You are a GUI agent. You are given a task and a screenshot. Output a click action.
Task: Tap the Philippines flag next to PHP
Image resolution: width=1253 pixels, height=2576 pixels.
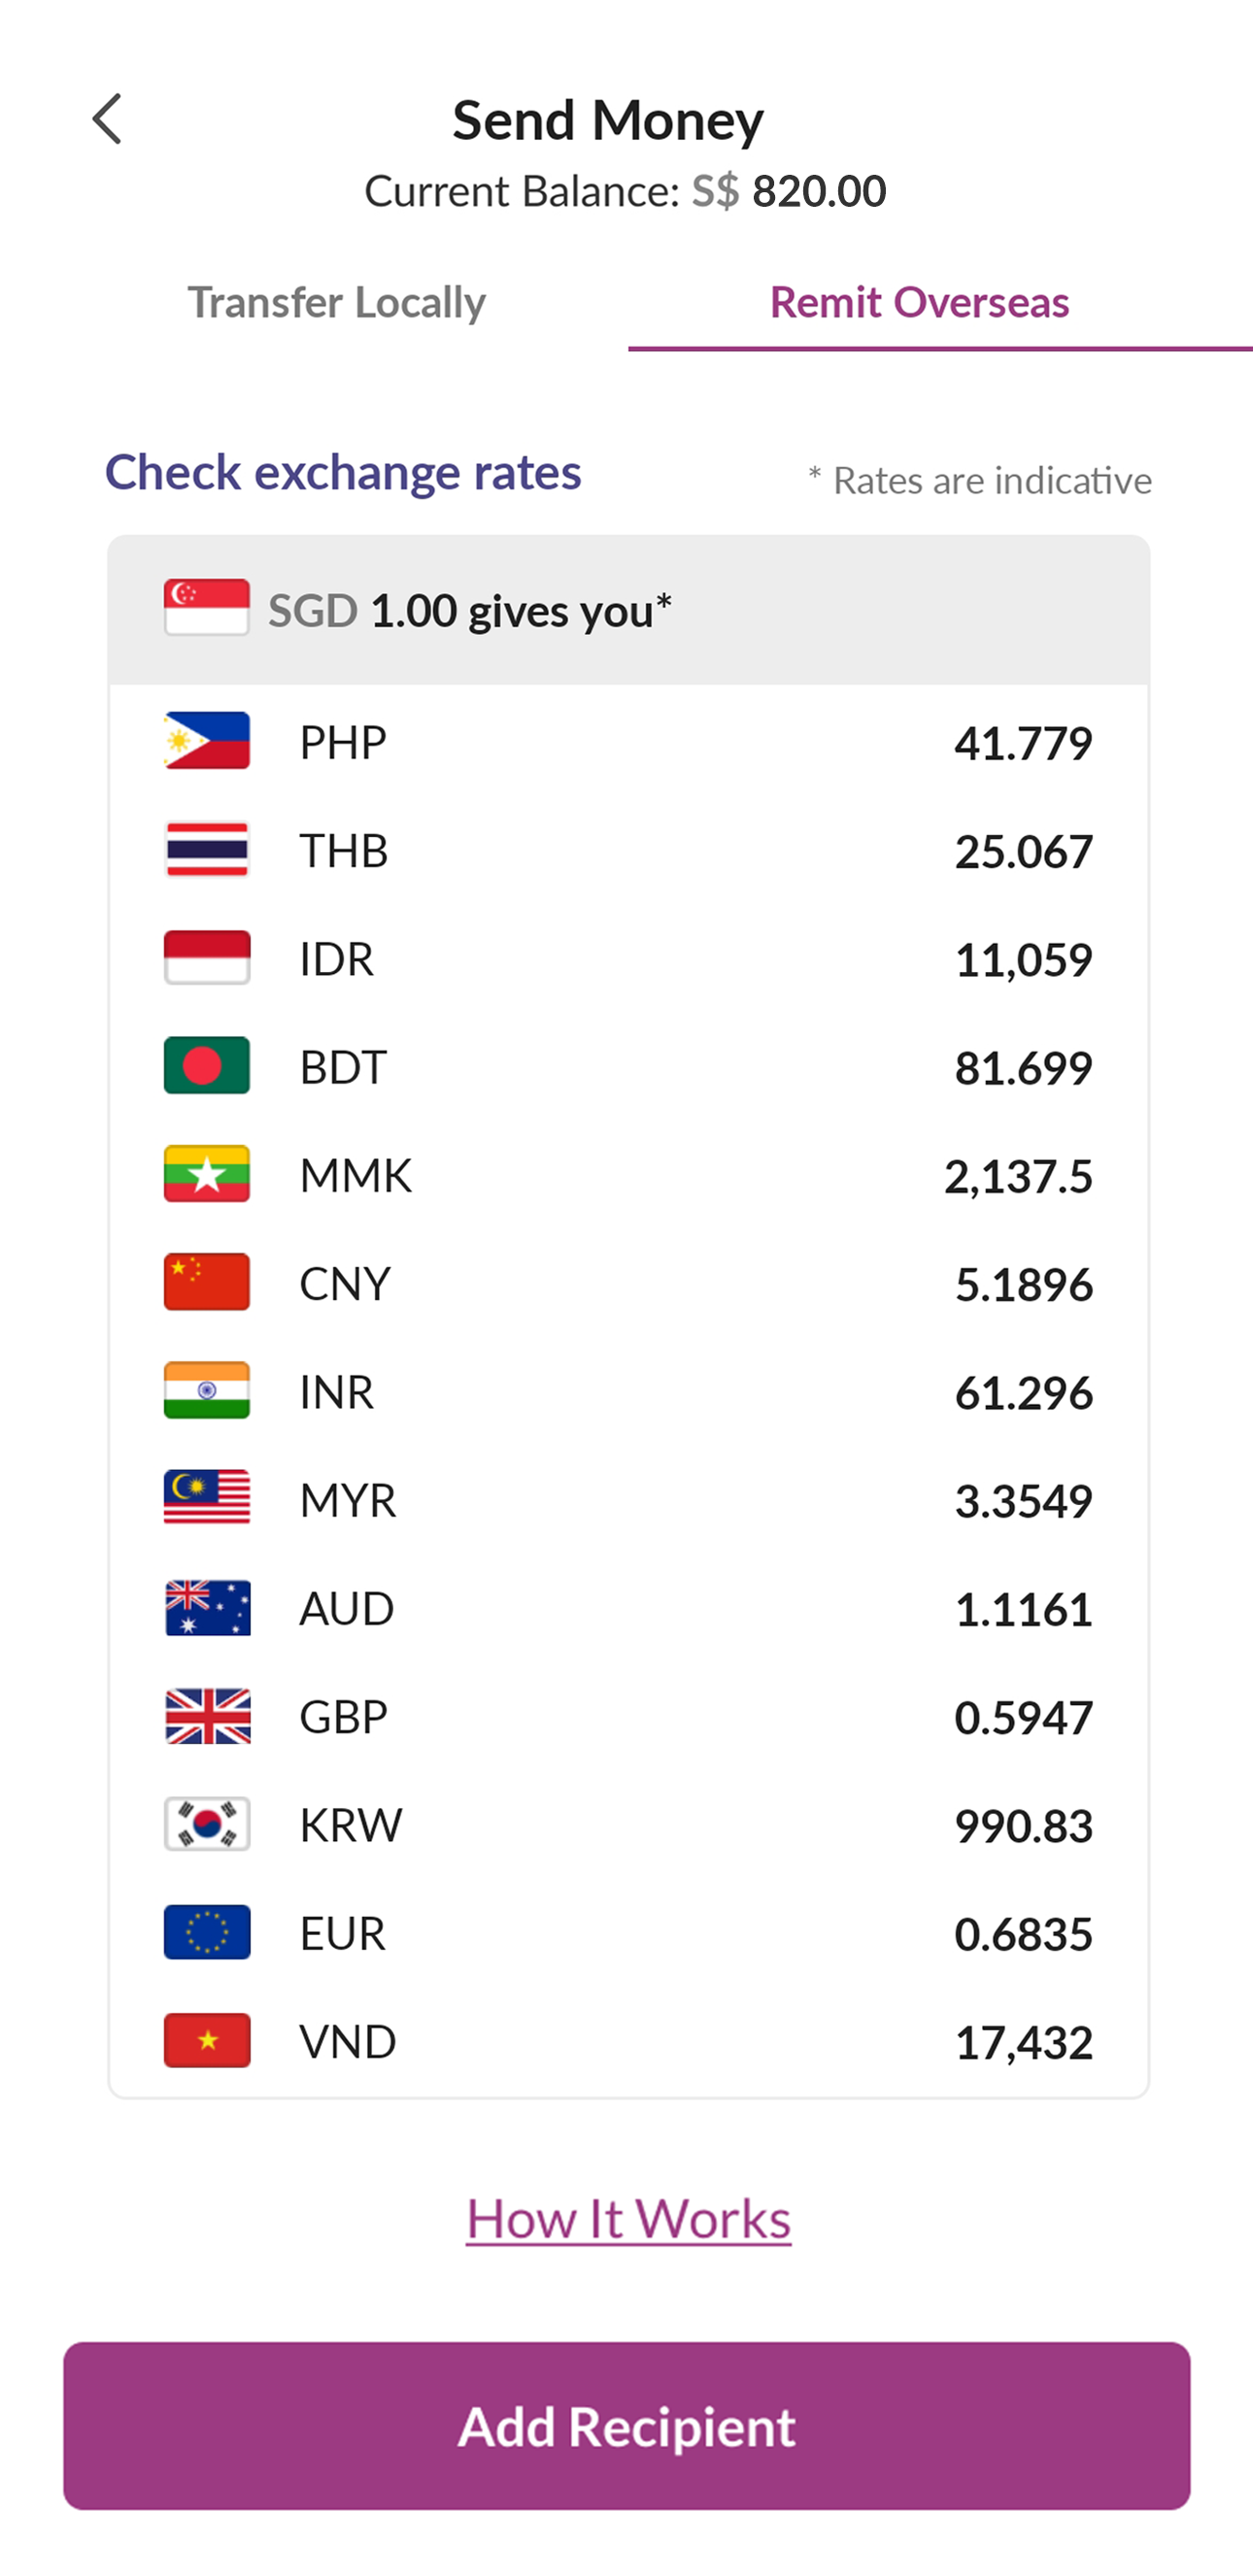tap(207, 740)
